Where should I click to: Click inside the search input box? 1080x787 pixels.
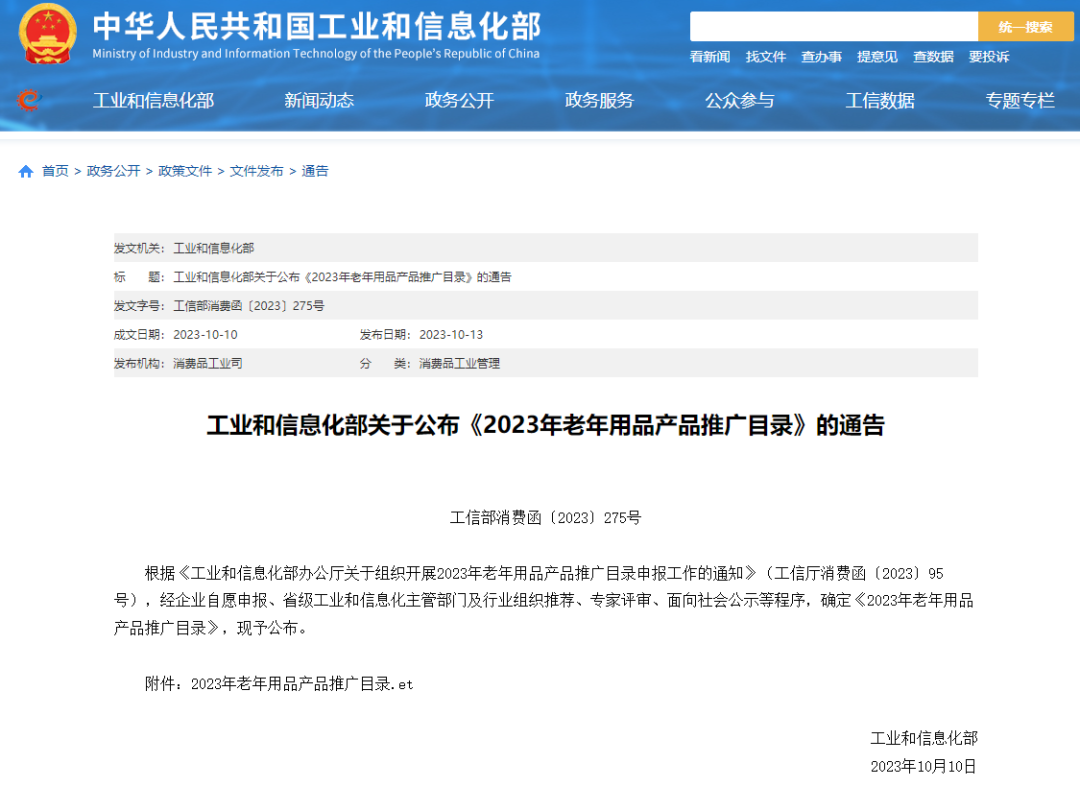point(834,25)
